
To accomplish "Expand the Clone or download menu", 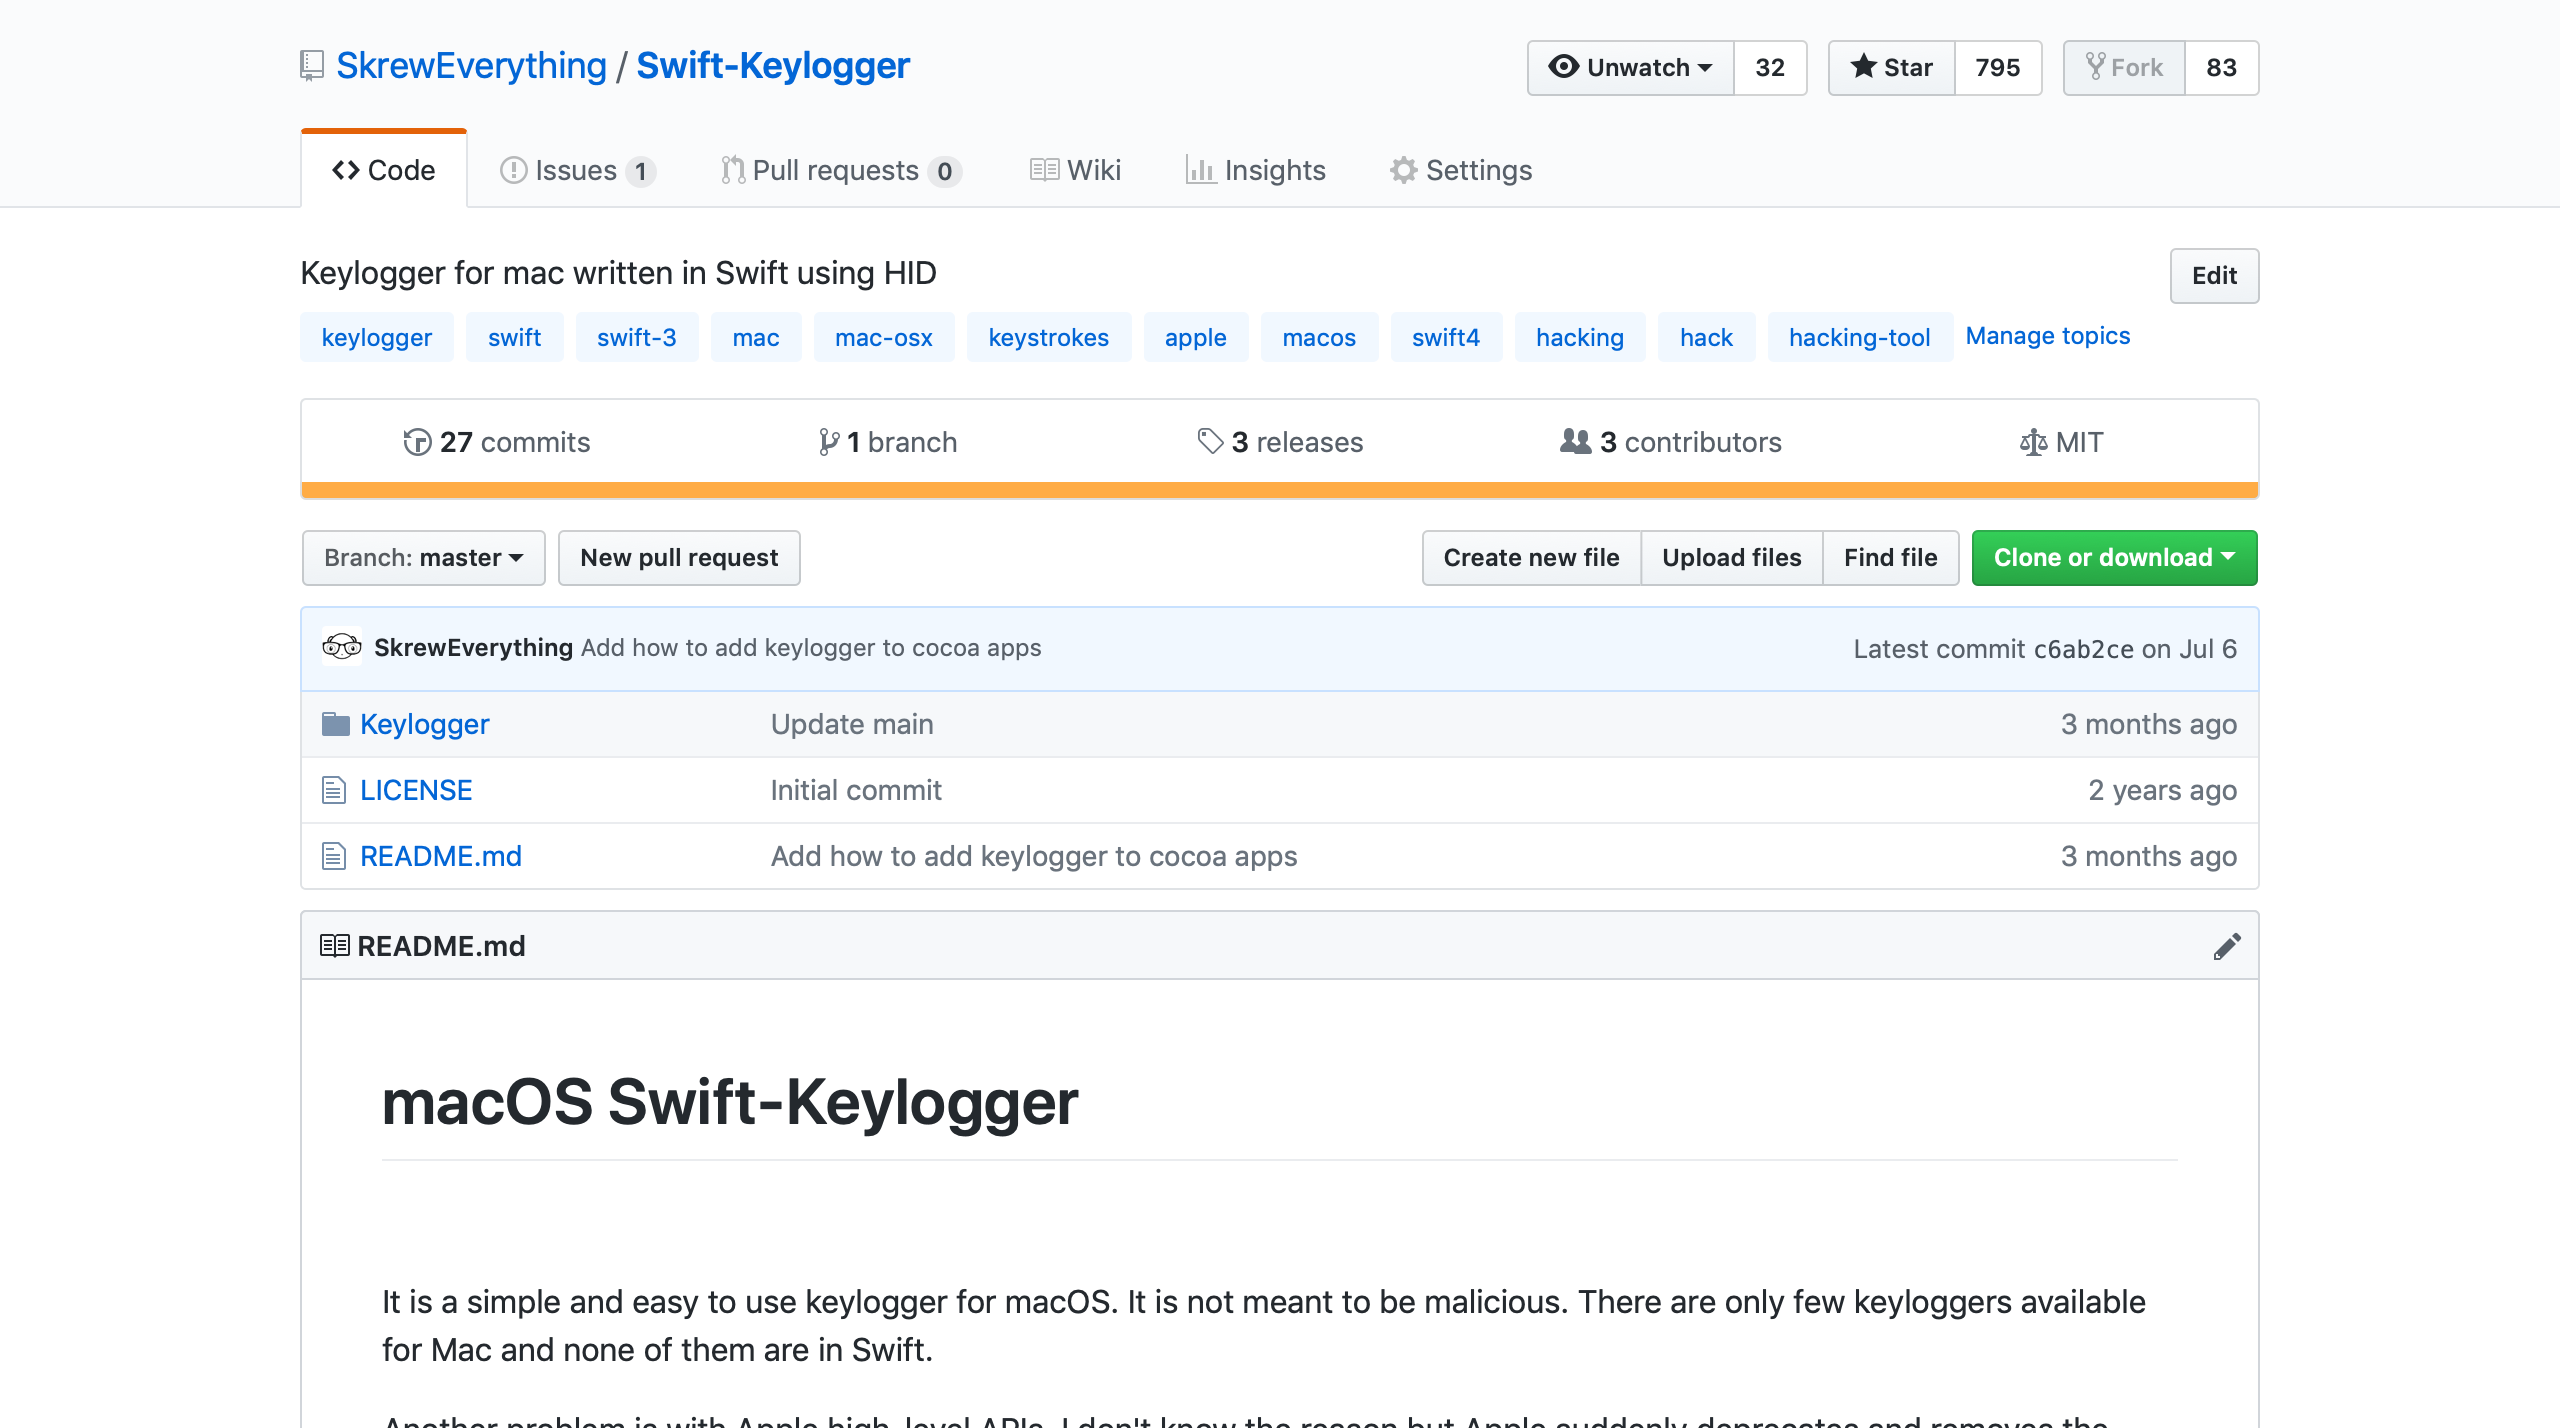I will point(2114,557).
